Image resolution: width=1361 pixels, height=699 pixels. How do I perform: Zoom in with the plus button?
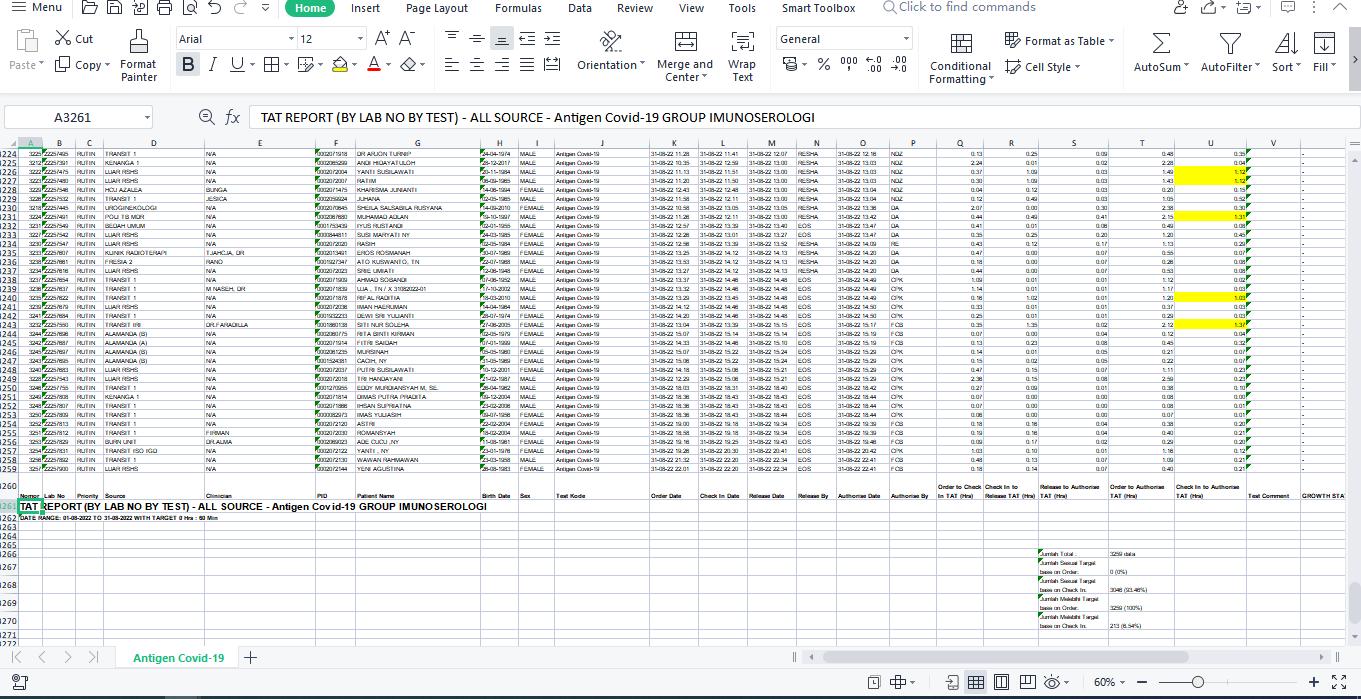(x=1313, y=682)
